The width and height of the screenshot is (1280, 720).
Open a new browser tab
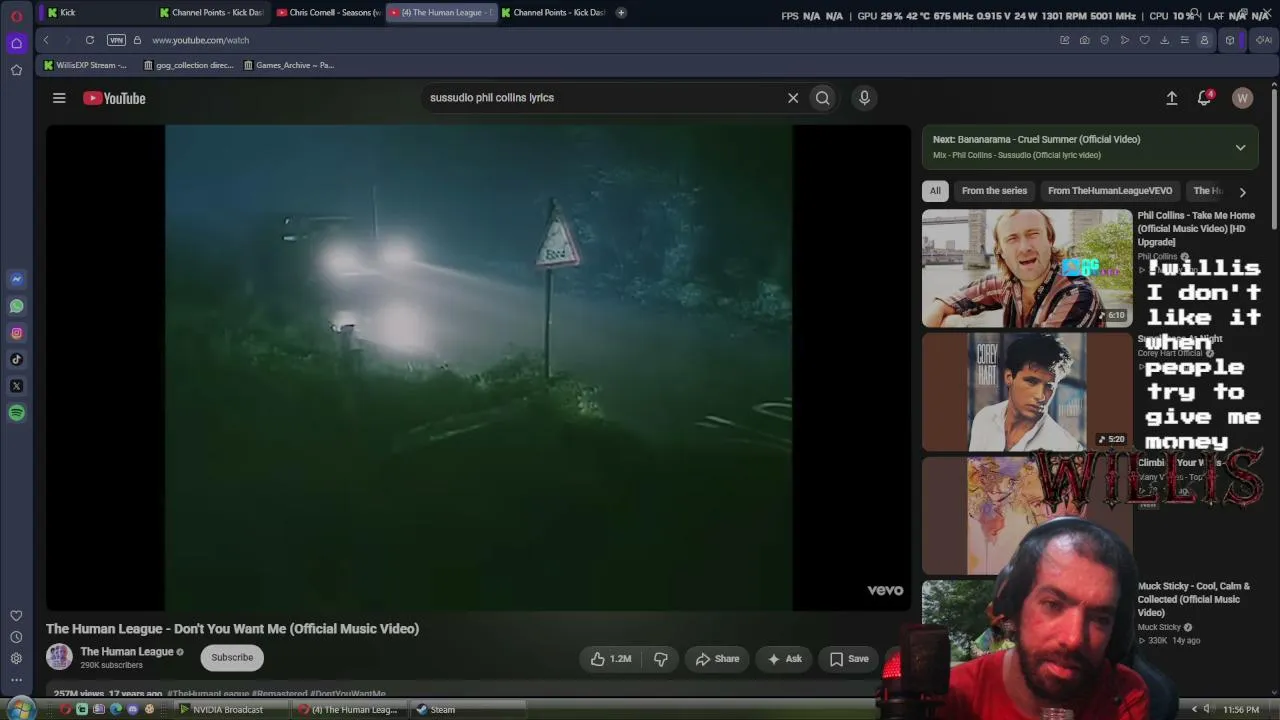621,13
